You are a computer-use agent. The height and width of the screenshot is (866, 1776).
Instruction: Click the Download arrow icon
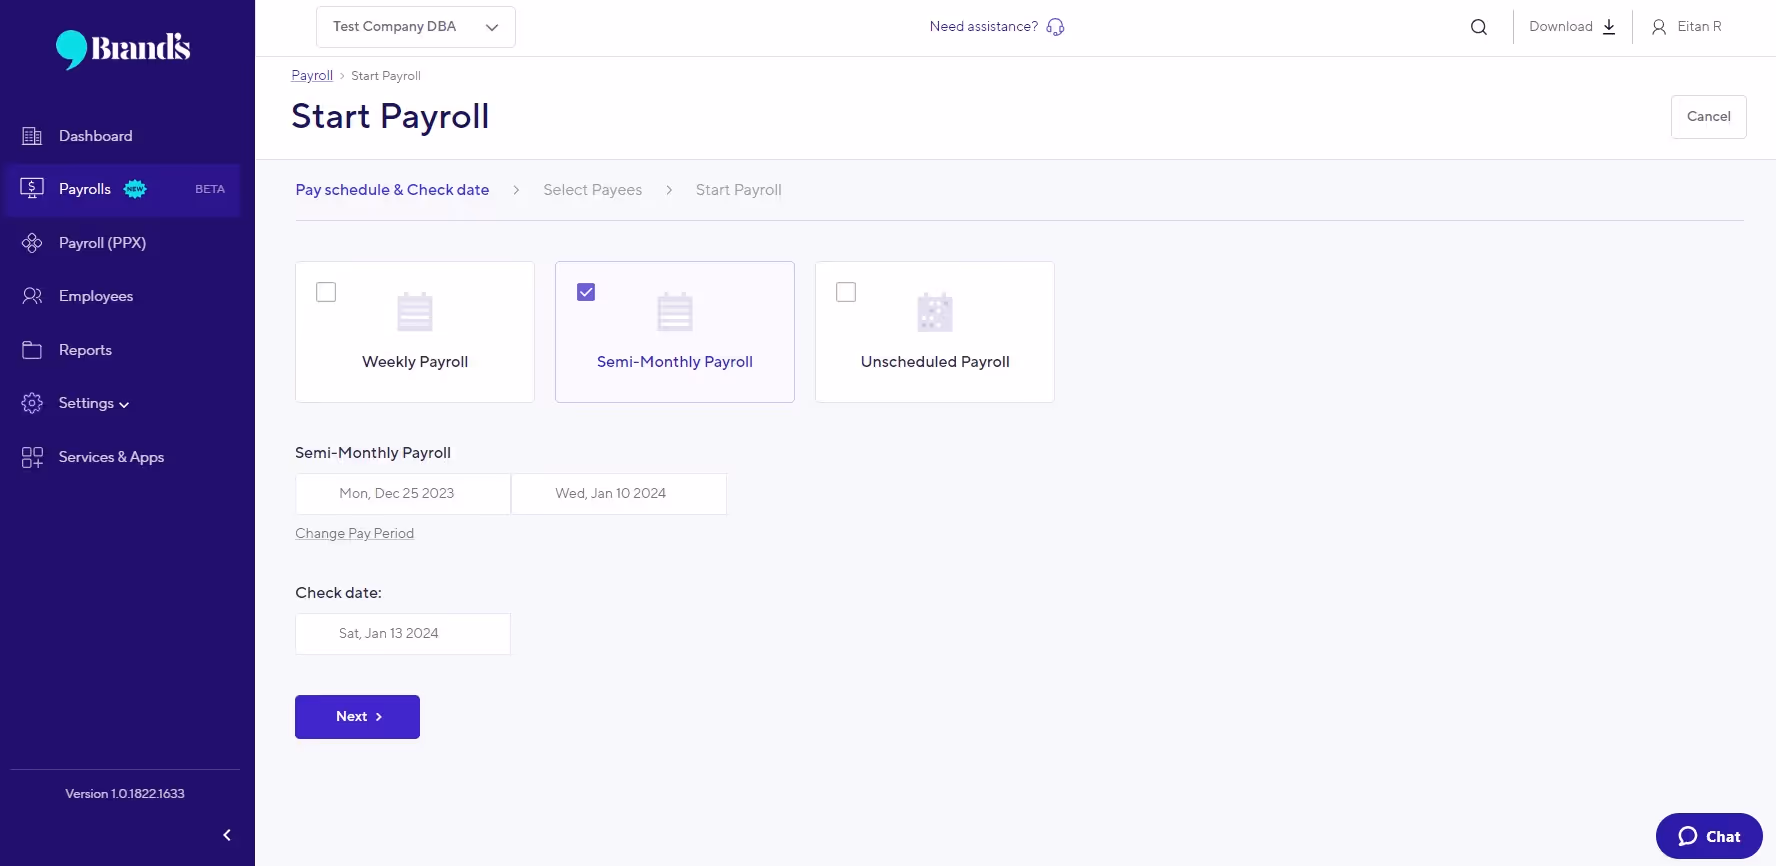point(1609,27)
